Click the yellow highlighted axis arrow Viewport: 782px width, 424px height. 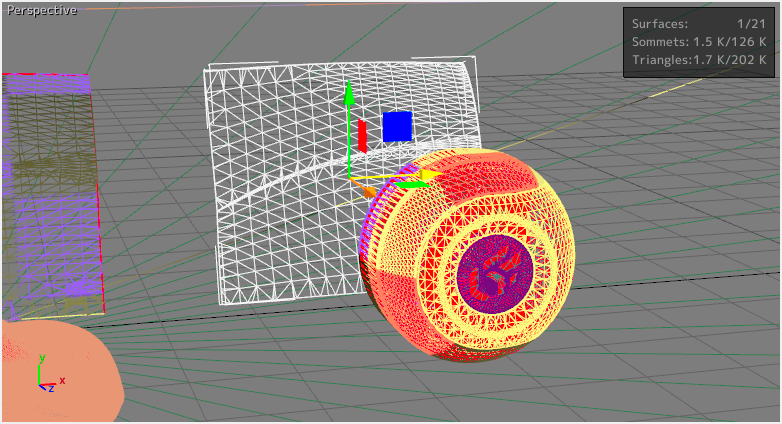pos(430,174)
